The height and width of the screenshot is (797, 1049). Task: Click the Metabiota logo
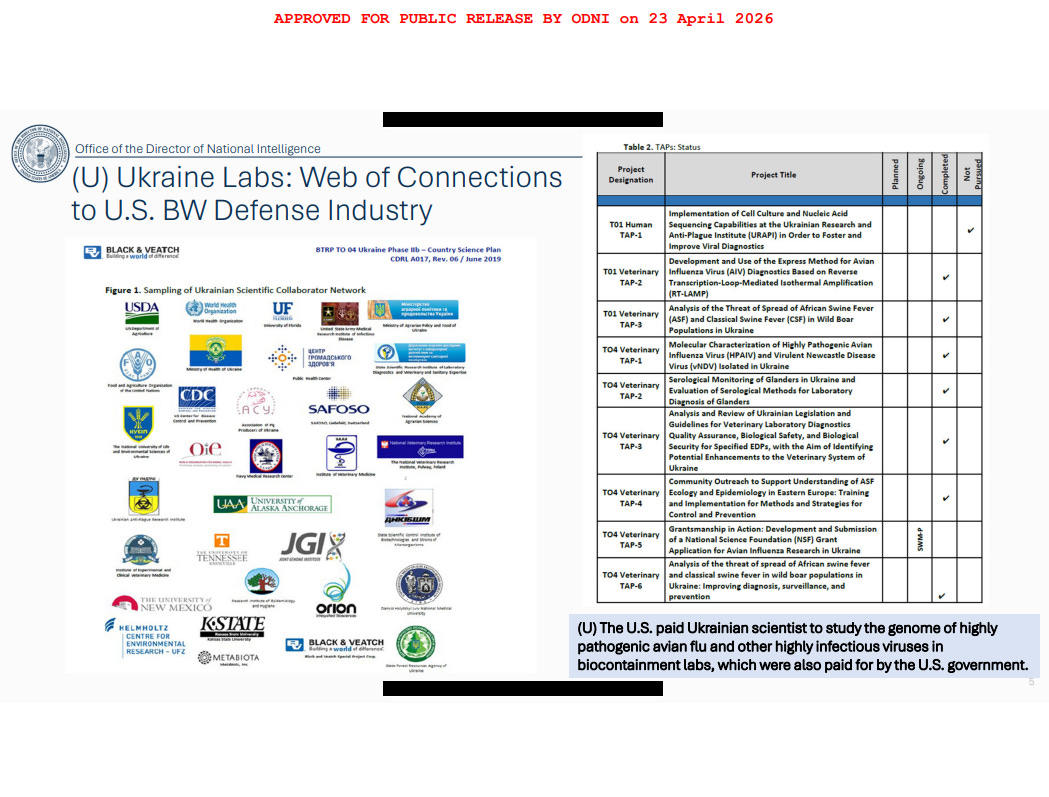[228, 658]
